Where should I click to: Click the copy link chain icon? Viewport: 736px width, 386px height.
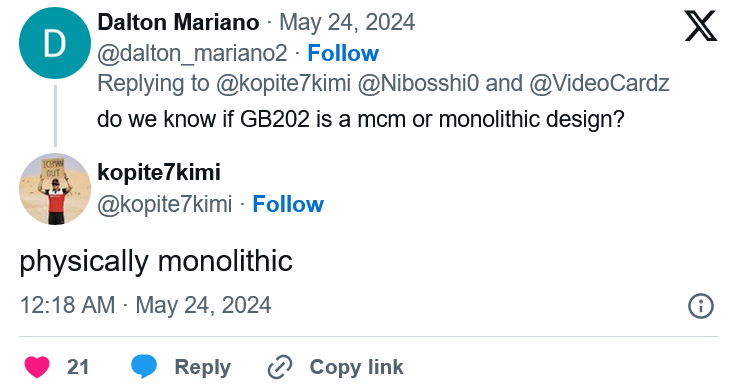(280, 367)
